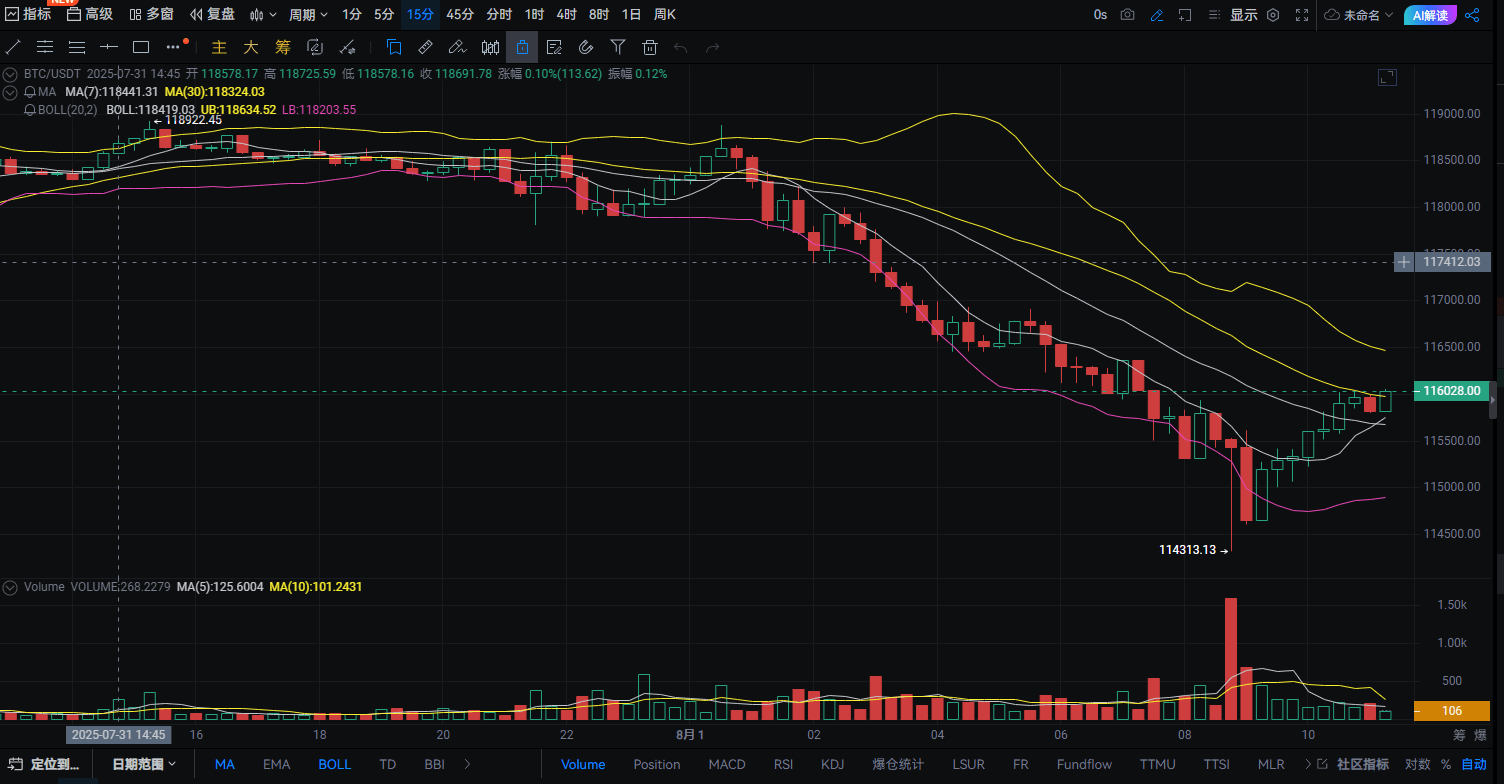Select the ruler measure tool

(425, 47)
